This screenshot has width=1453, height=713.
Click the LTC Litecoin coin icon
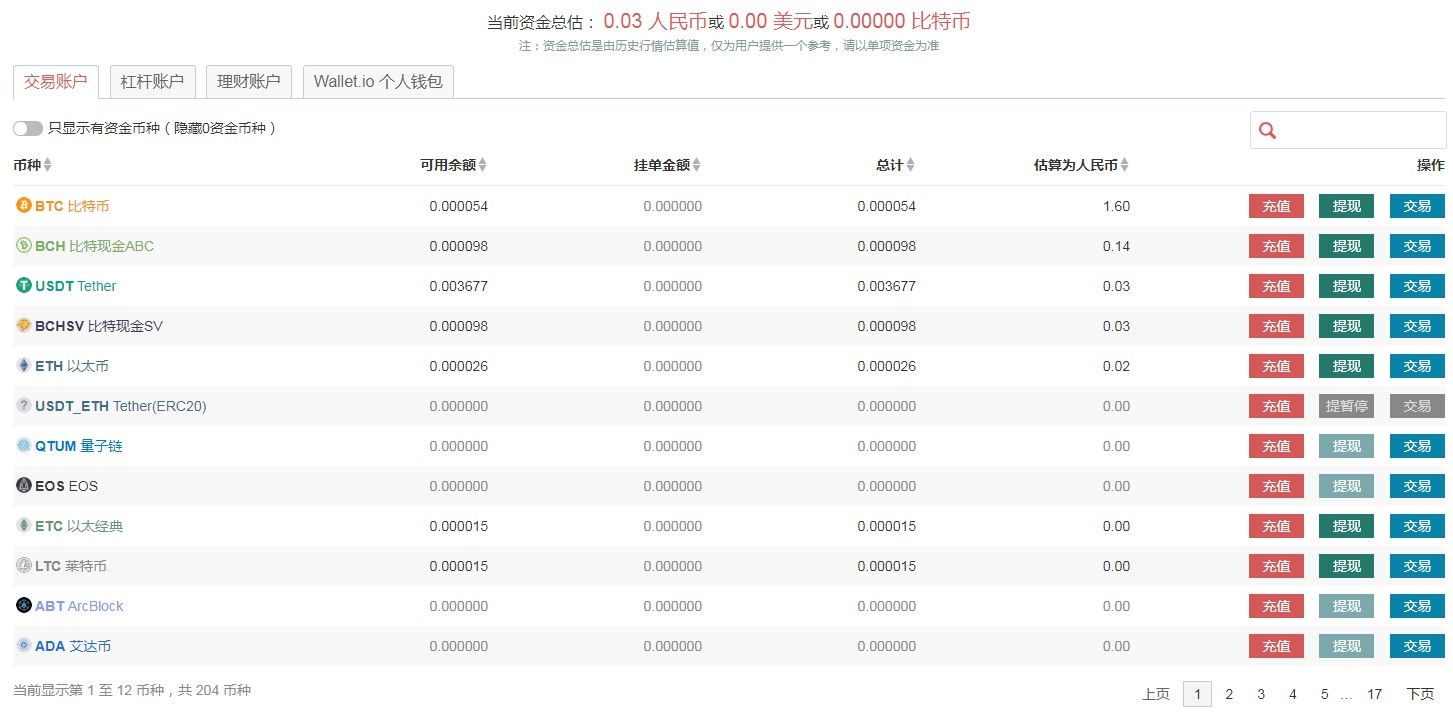coord(24,566)
